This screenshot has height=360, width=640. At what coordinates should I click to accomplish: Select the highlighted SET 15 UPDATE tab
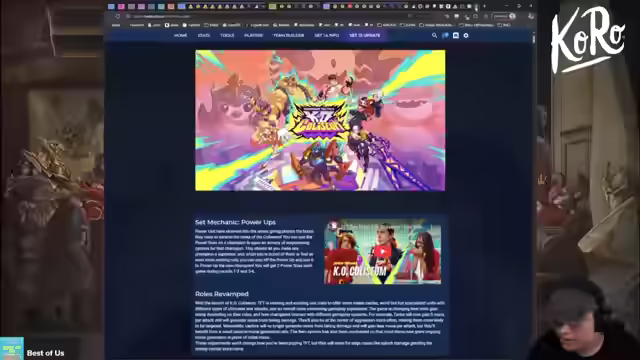[x=364, y=36]
